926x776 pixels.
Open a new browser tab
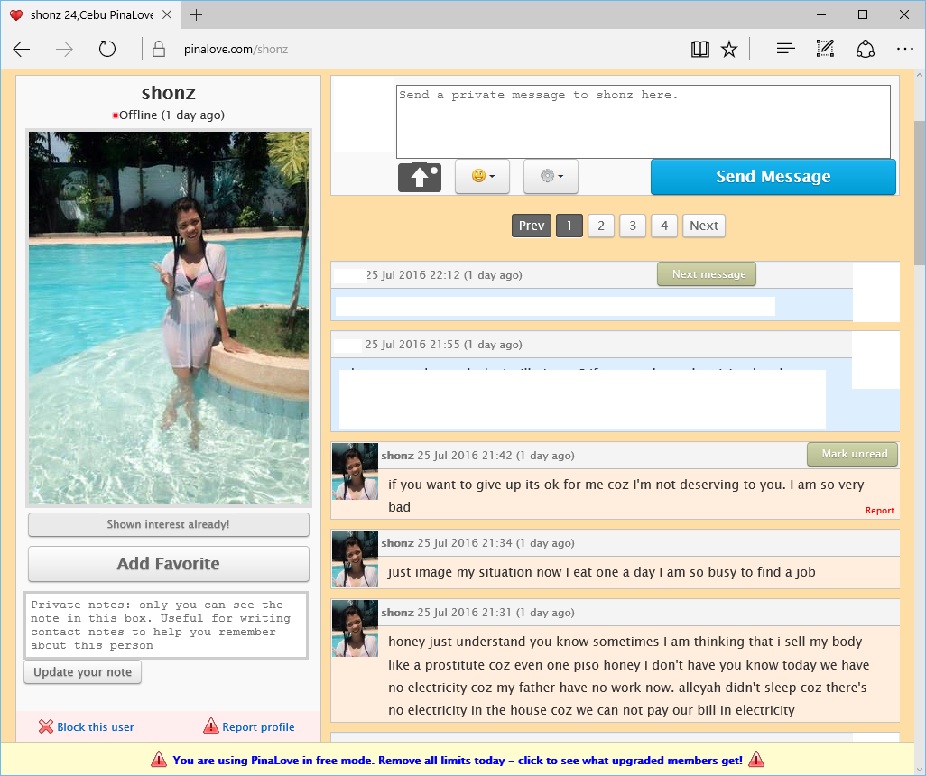[196, 15]
